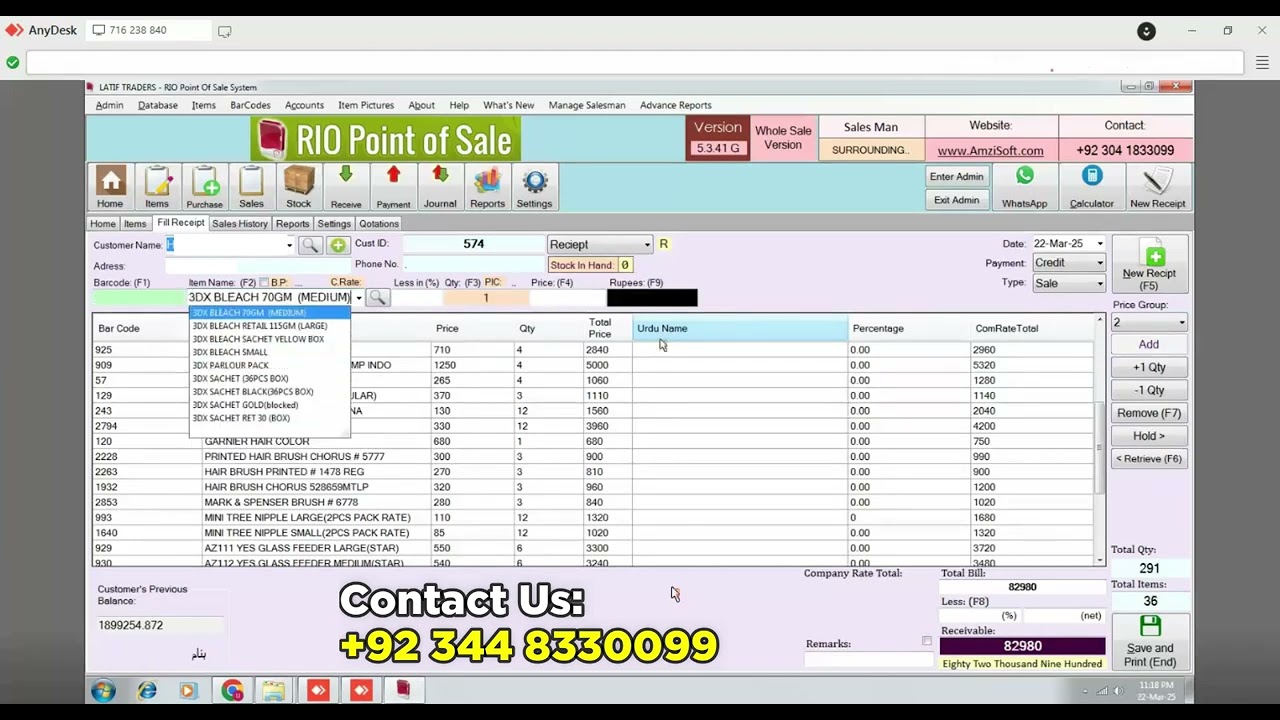Click the Barcode (F1) input field
The image size is (1280, 720).
(x=139, y=298)
